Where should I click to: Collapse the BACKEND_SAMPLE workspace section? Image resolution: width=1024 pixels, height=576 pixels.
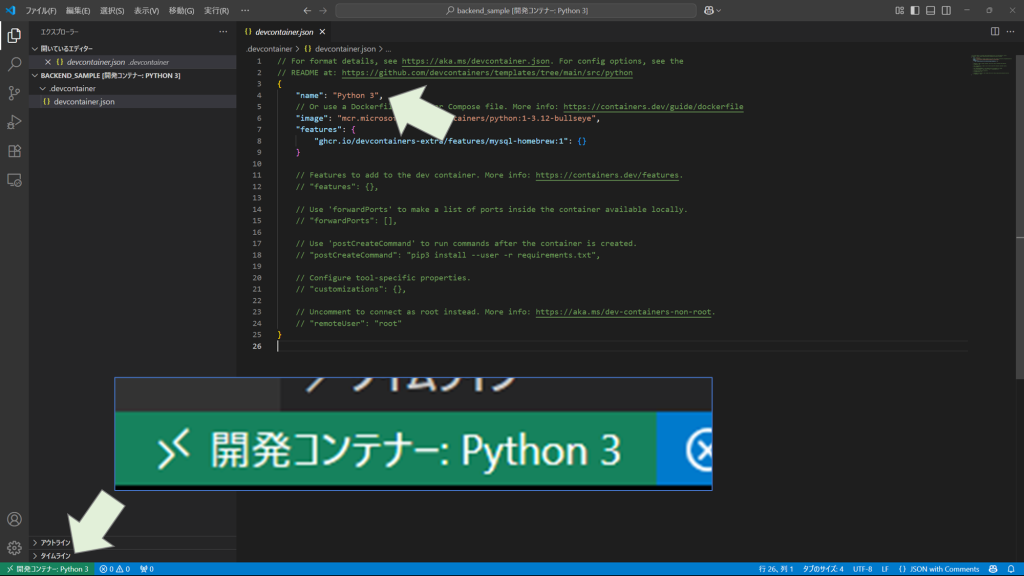pyautogui.click(x=35, y=76)
